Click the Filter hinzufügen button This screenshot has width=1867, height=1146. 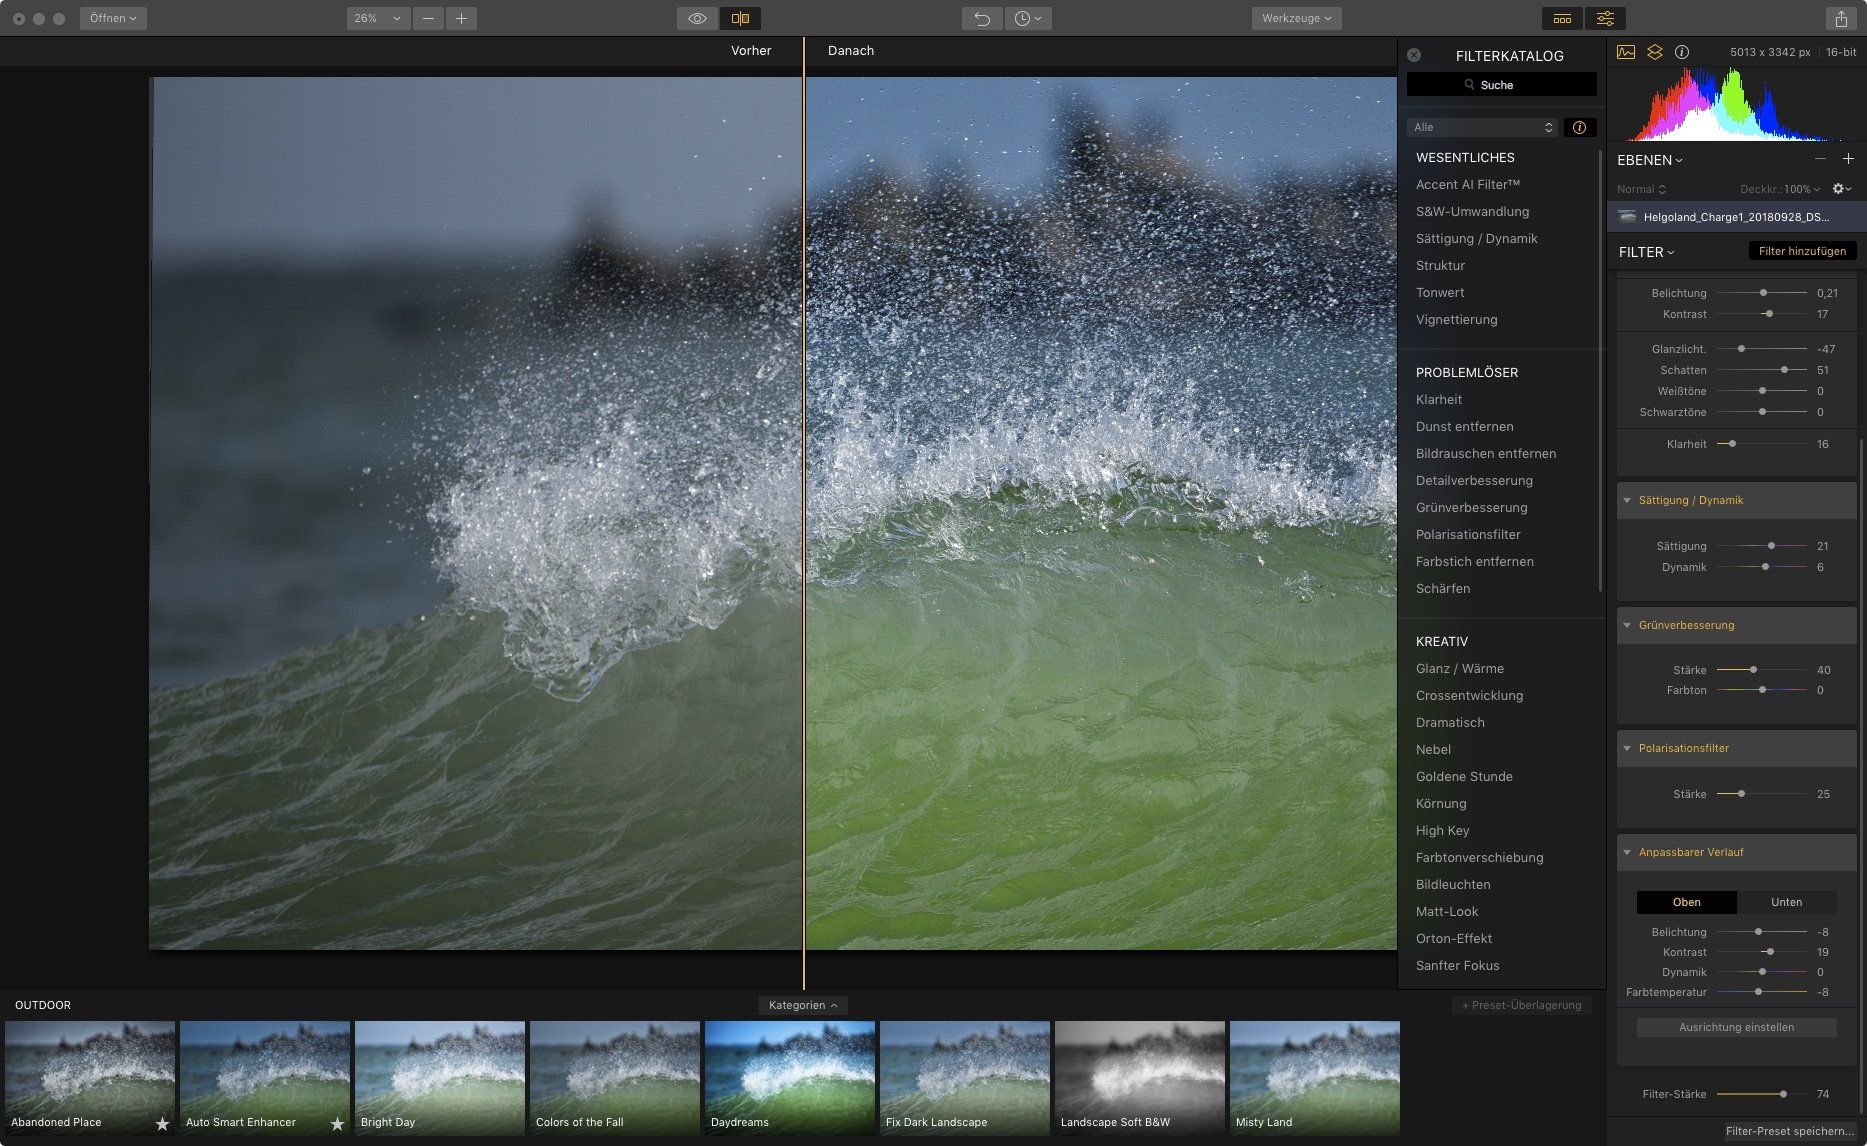tap(1802, 251)
